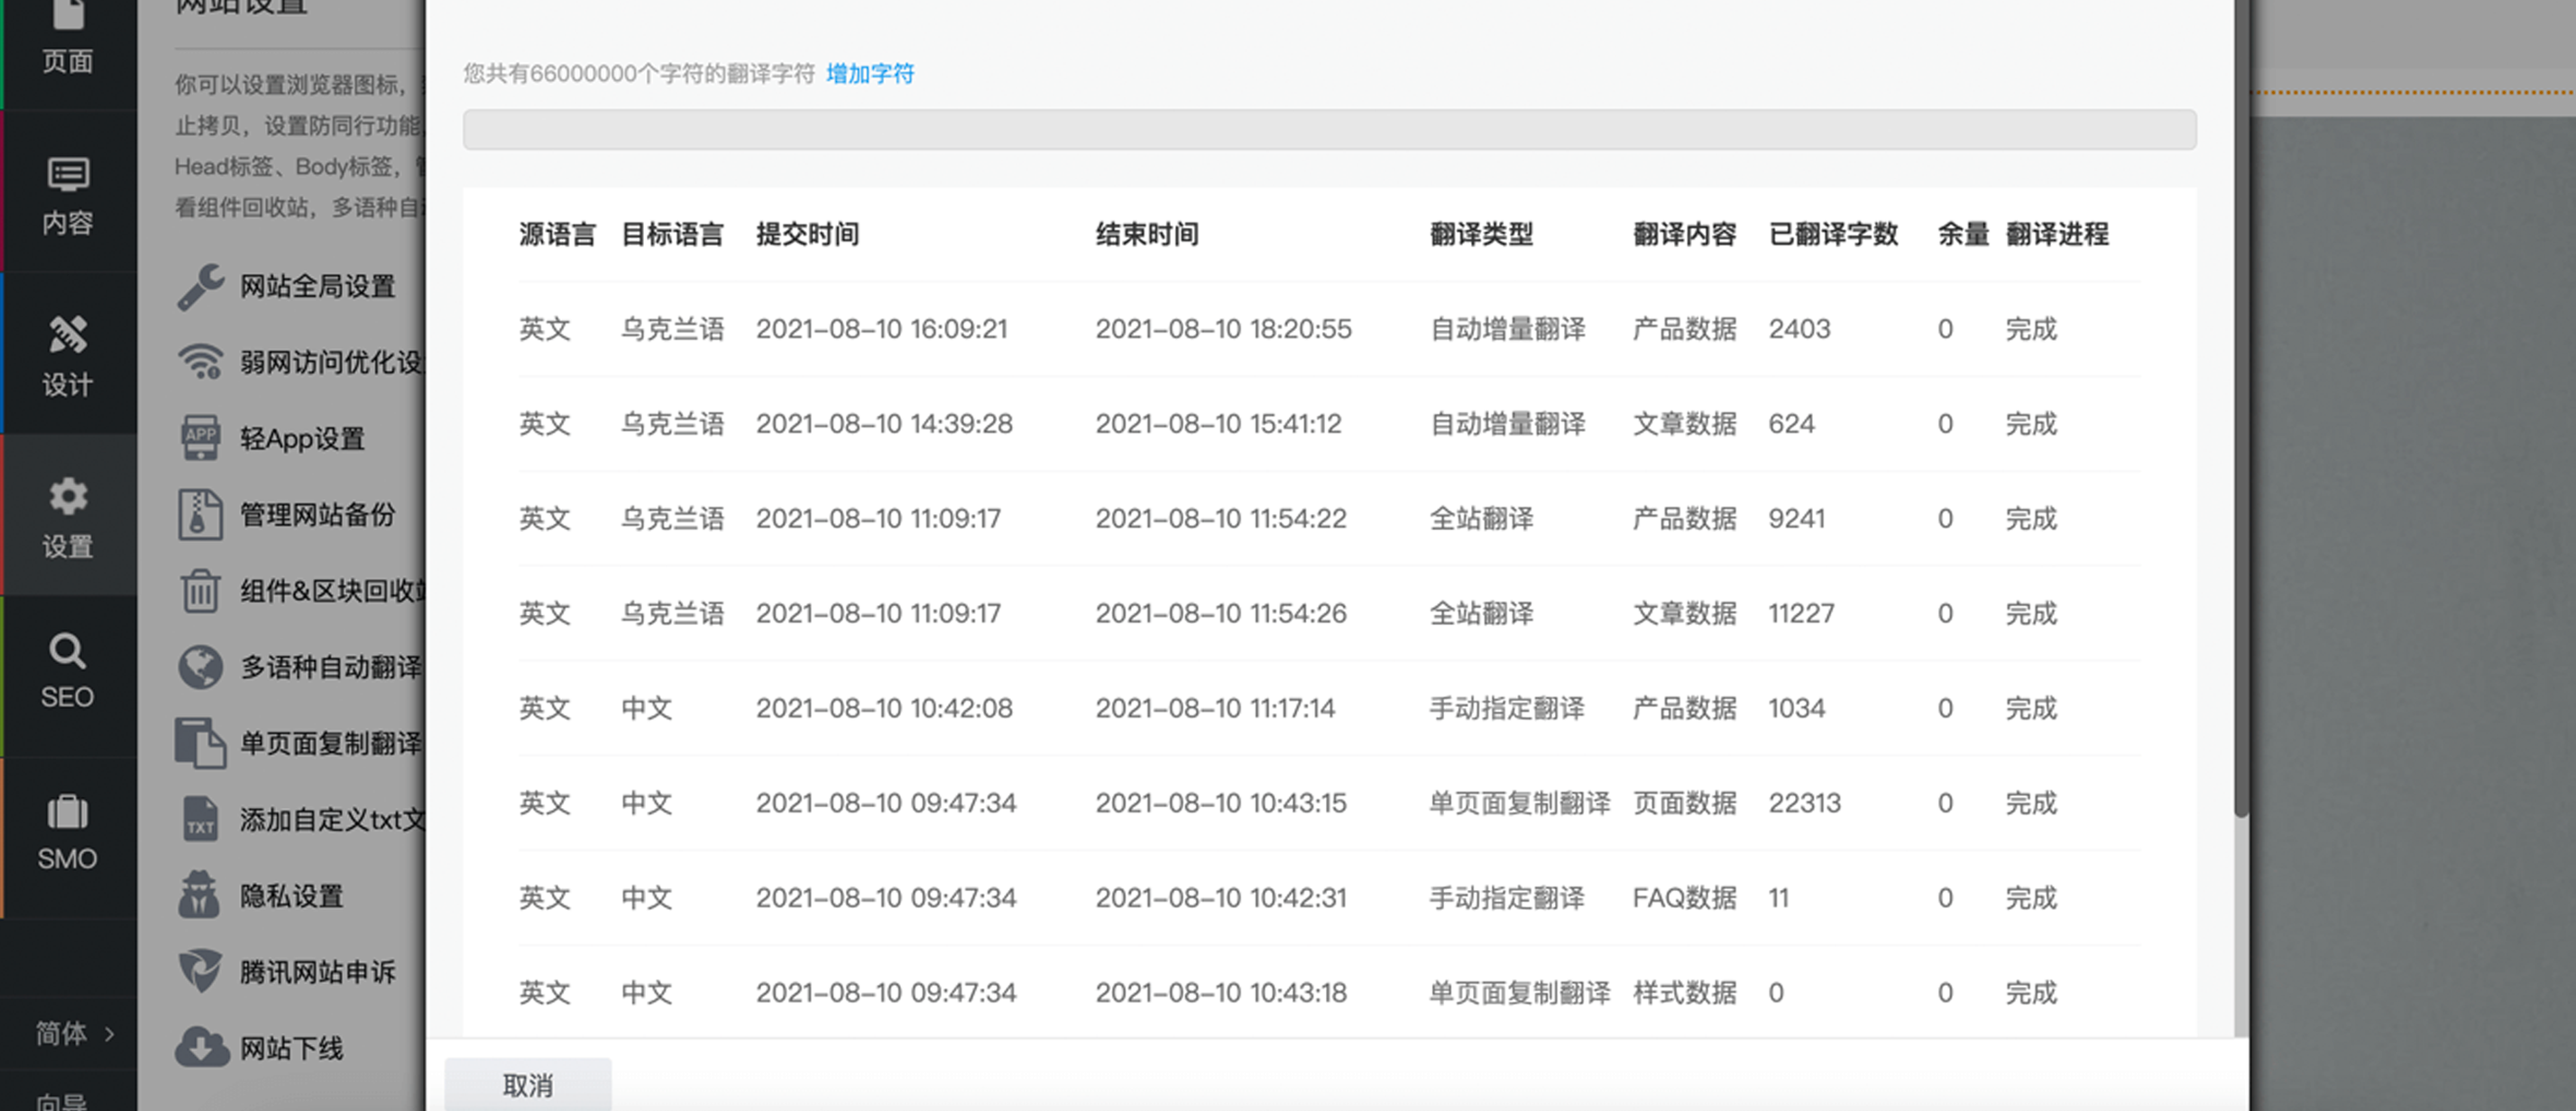This screenshot has width=2576, height=1111.
Task: Click the 网站全局设置 wrench icon
Action: 200,287
